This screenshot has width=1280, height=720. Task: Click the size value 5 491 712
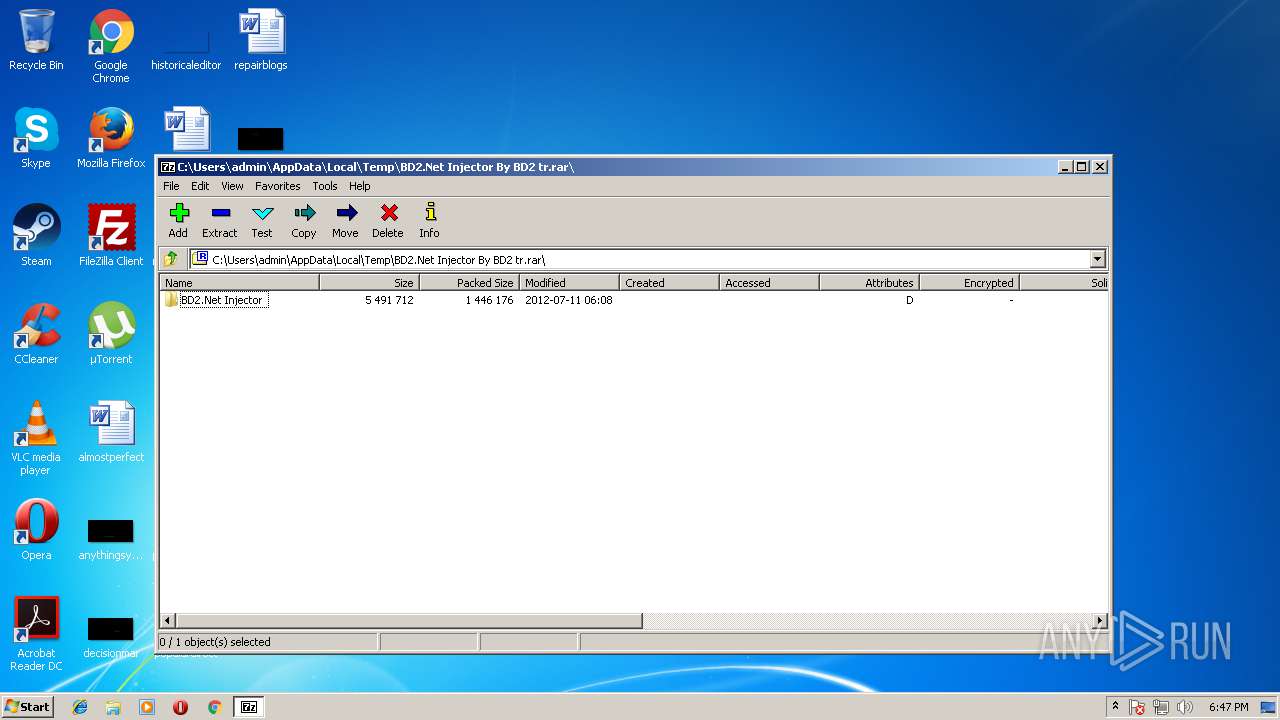tap(389, 300)
